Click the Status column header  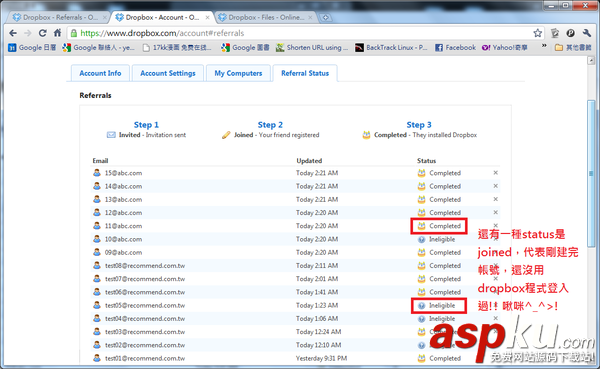tap(426, 161)
